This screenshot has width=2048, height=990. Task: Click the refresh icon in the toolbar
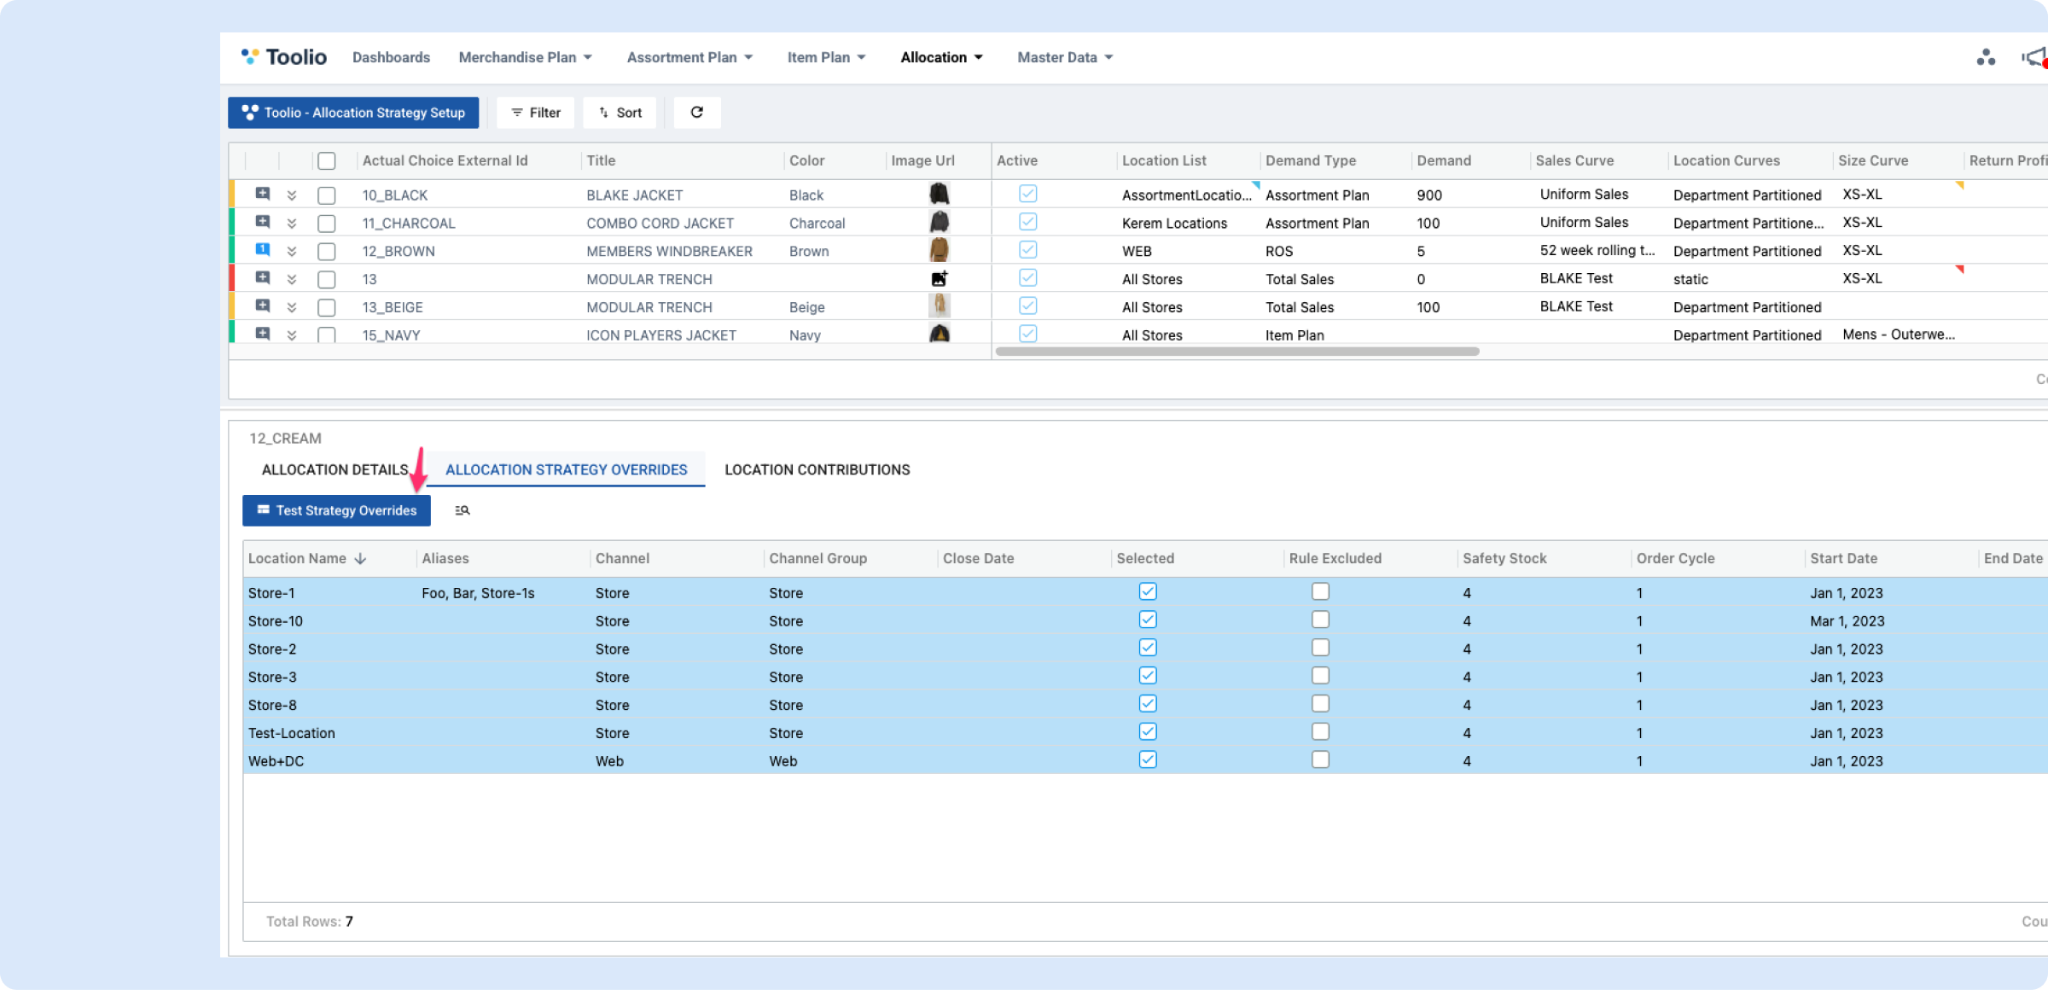click(x=697, y=112)
